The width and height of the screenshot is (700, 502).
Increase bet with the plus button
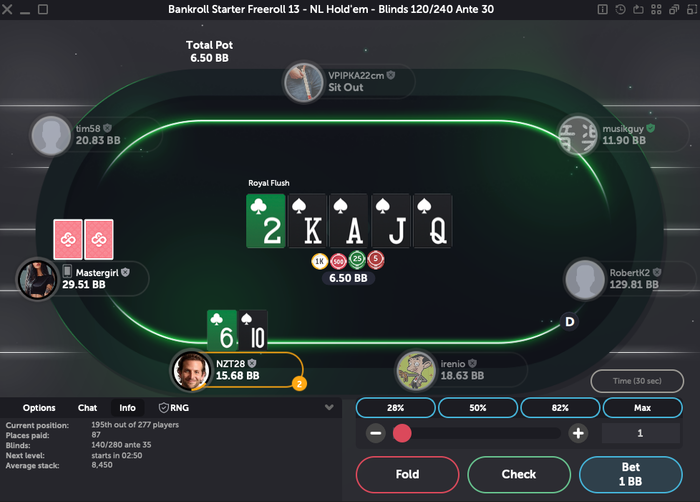(578, 433)
